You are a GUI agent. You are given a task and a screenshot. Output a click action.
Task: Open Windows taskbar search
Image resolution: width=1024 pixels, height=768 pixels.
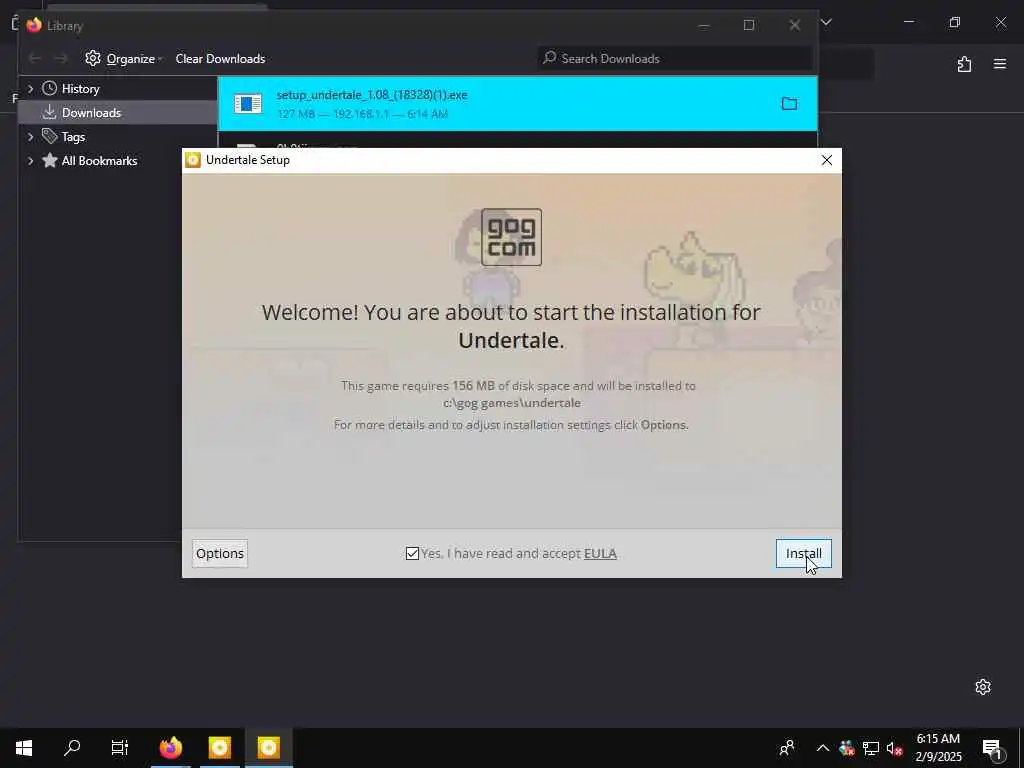pos(72,748)
